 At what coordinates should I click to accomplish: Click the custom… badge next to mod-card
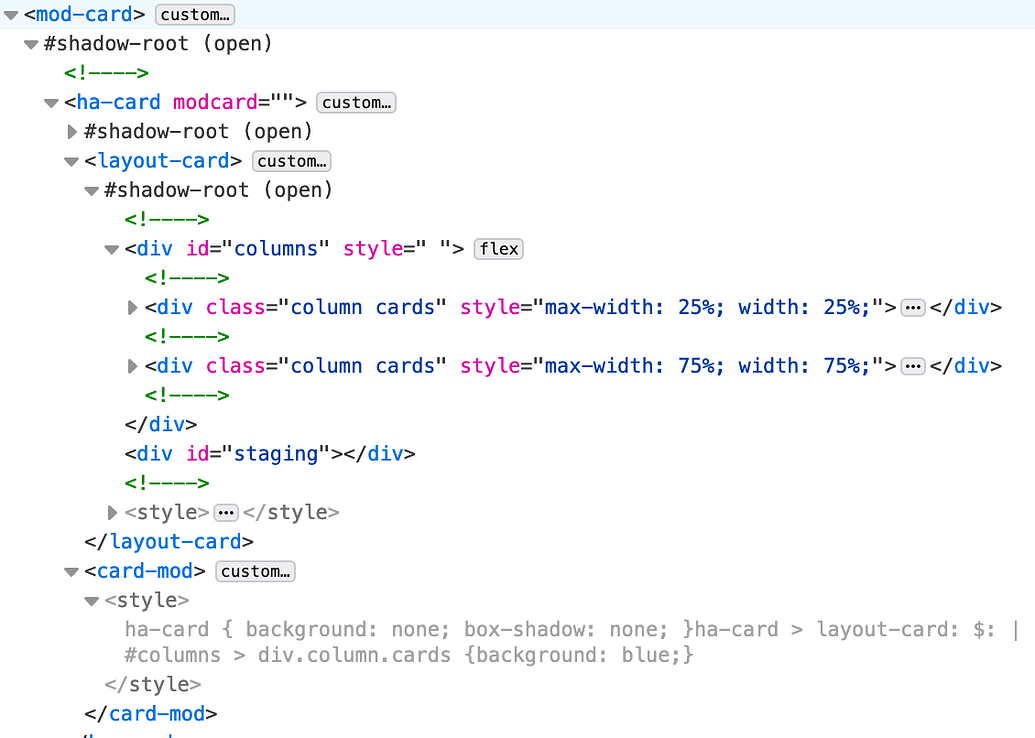pyautogui.click(x=194, y=14)
